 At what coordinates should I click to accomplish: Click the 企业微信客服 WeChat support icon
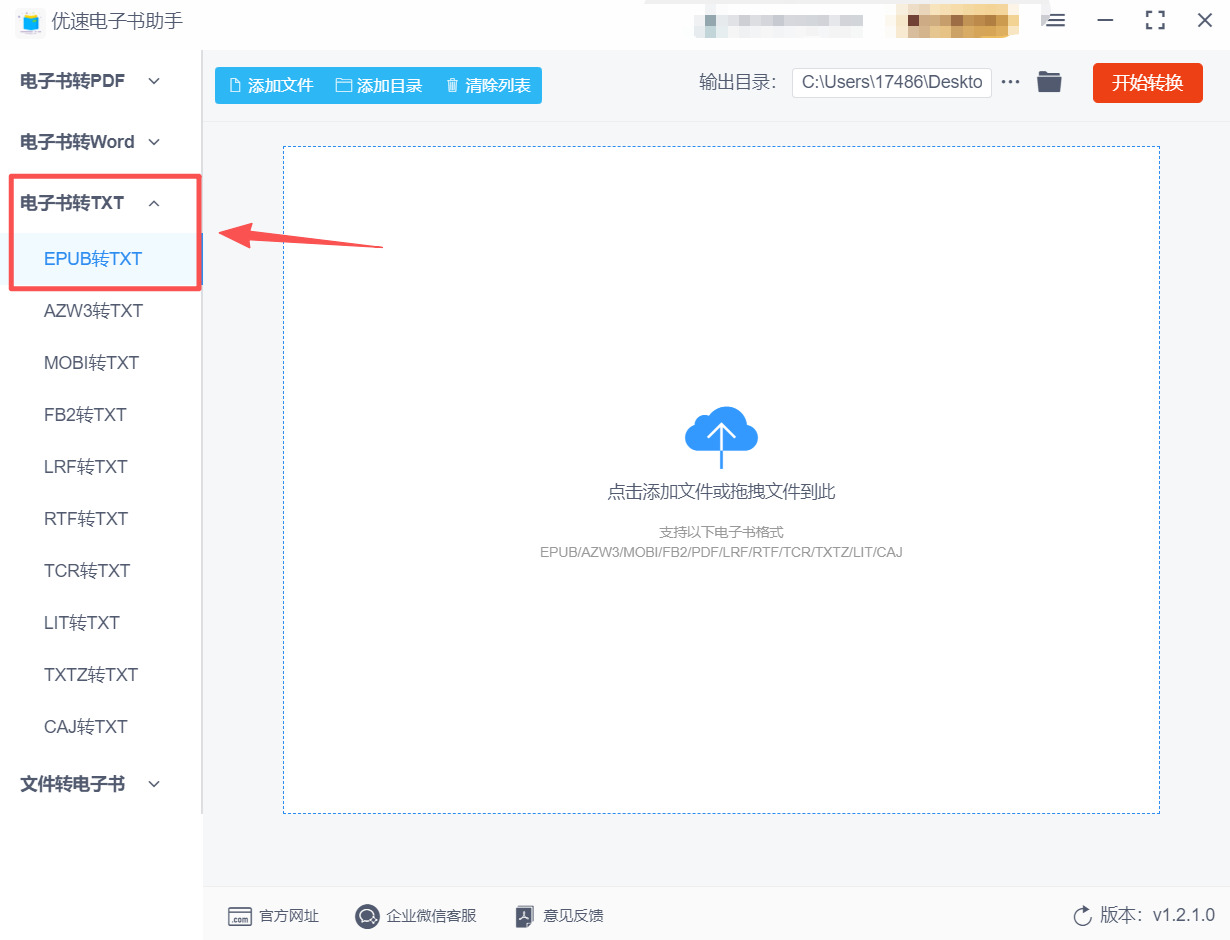(x=368, y=916)
